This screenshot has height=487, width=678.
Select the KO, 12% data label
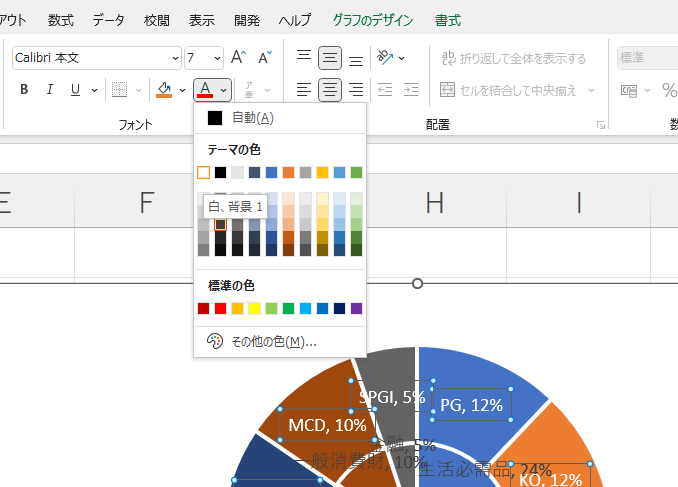(550, 479)
